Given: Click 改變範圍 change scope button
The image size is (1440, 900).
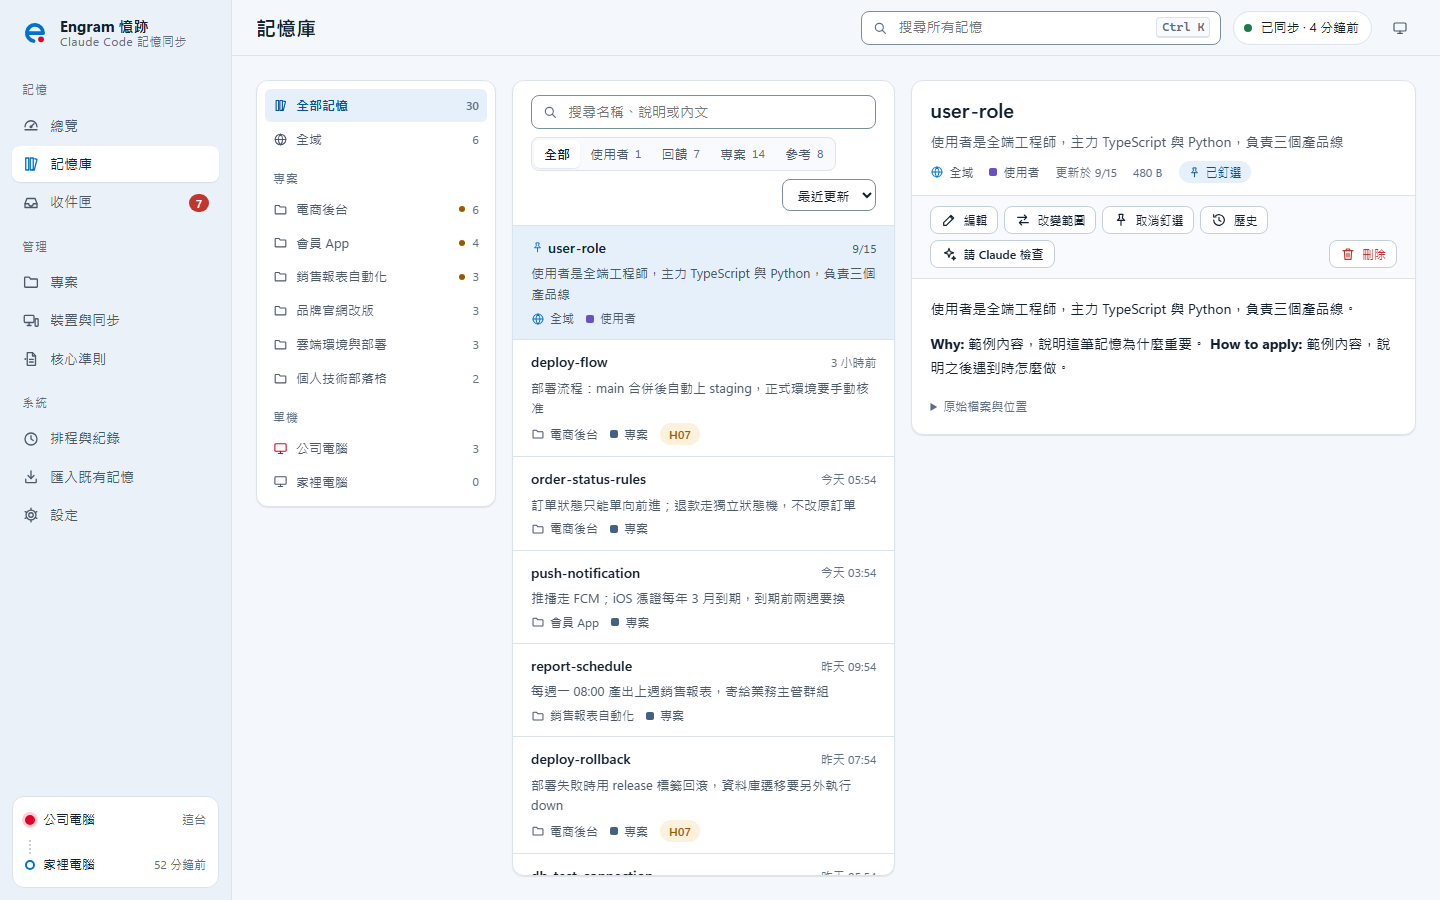Looking at the screenshot, I should 1050,220.
